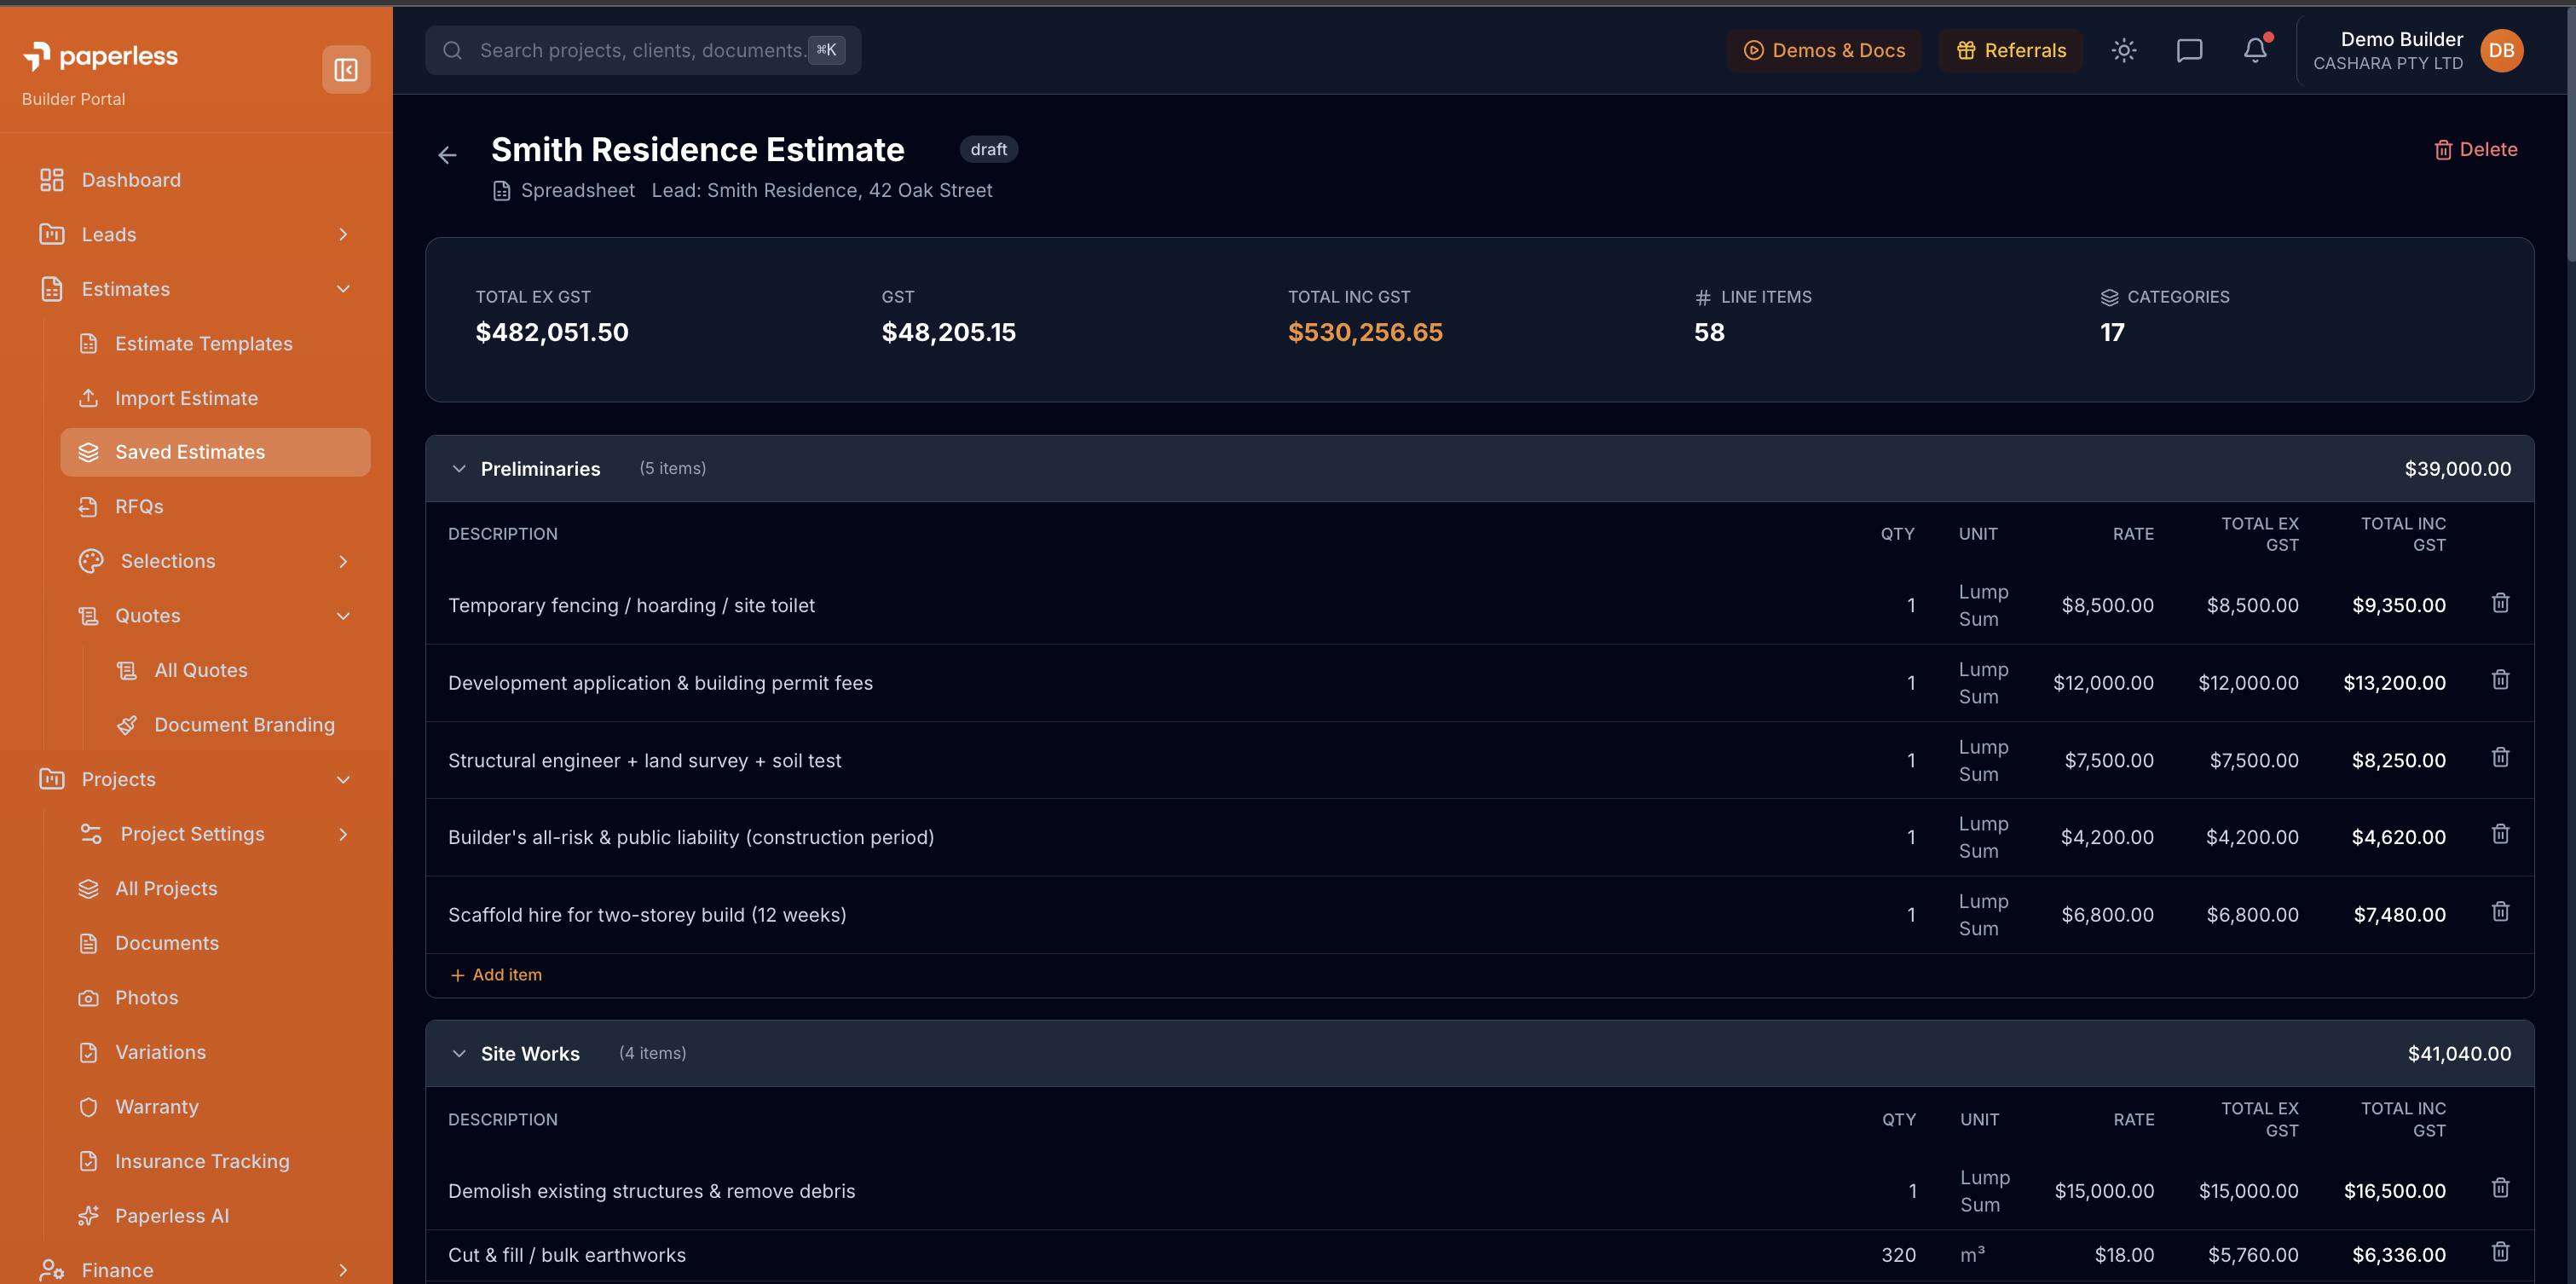Delete the Demolish existing structures item
The height and width of the screenshot is (1284, 2576).
2500,1188
